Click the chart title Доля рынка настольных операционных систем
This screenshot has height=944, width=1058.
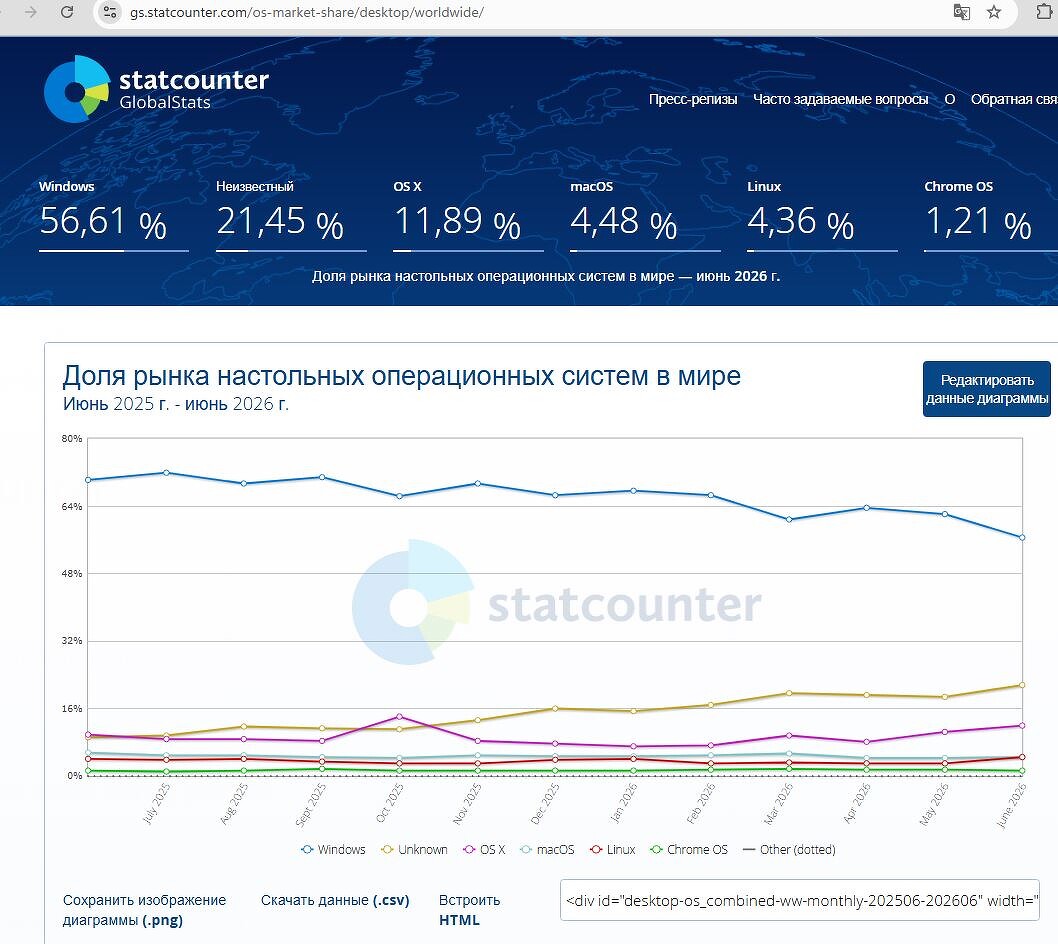coord(401,376)
